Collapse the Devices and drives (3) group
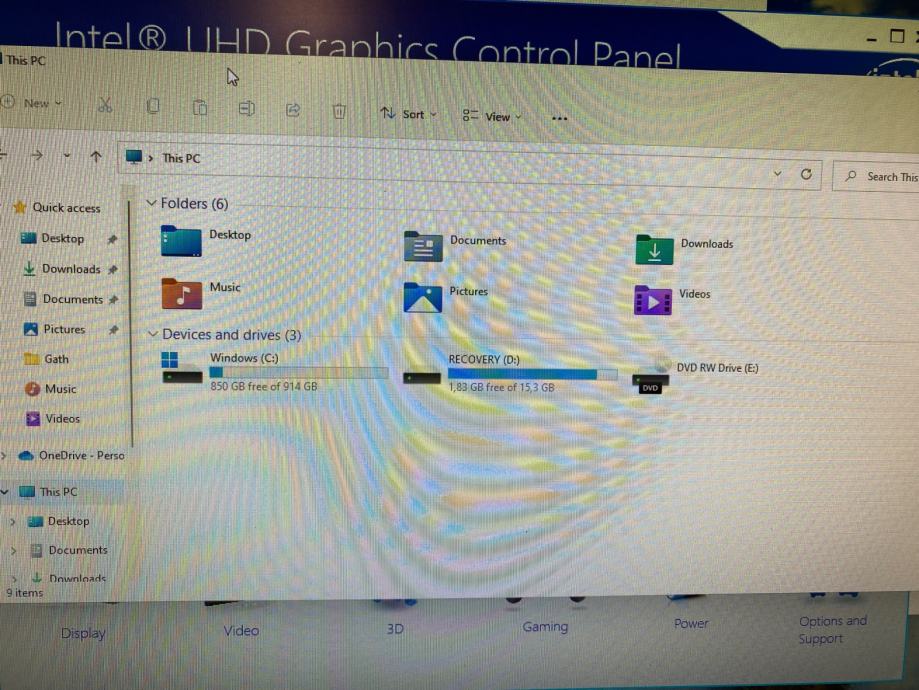Image resolution: width=919 pixels, height=690 pixels. (x=152, y=334)
